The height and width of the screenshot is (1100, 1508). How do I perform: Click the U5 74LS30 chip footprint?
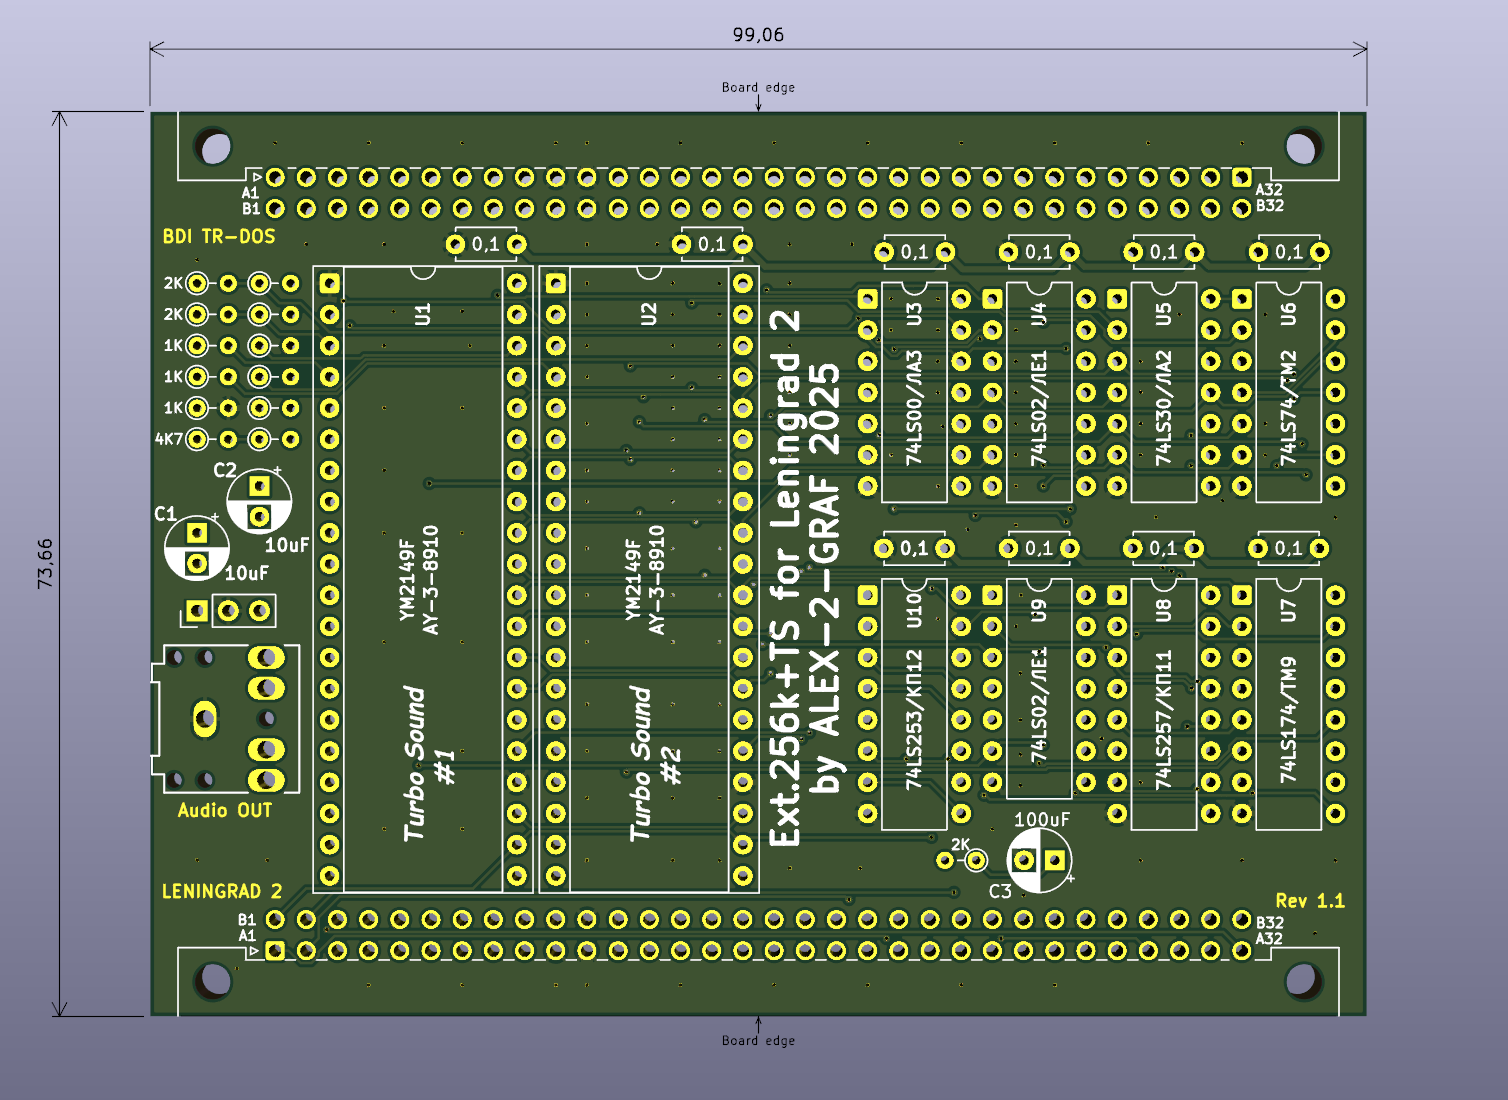[1163, 392]
